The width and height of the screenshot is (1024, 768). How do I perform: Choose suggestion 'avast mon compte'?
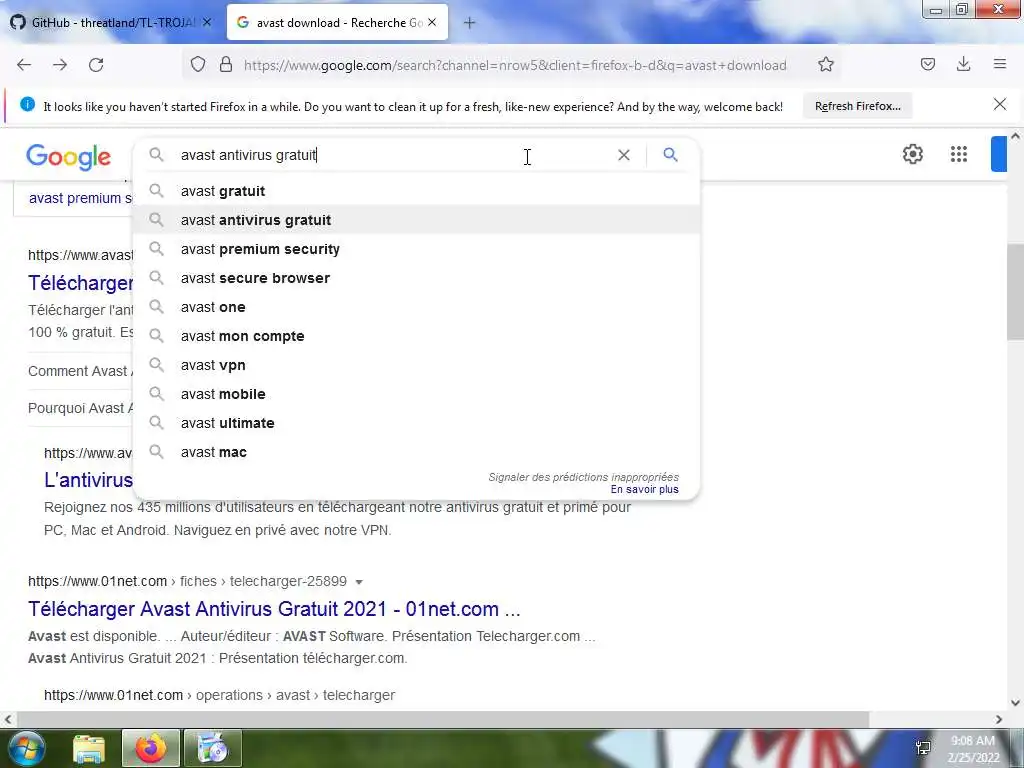click(x=417, y=336)
